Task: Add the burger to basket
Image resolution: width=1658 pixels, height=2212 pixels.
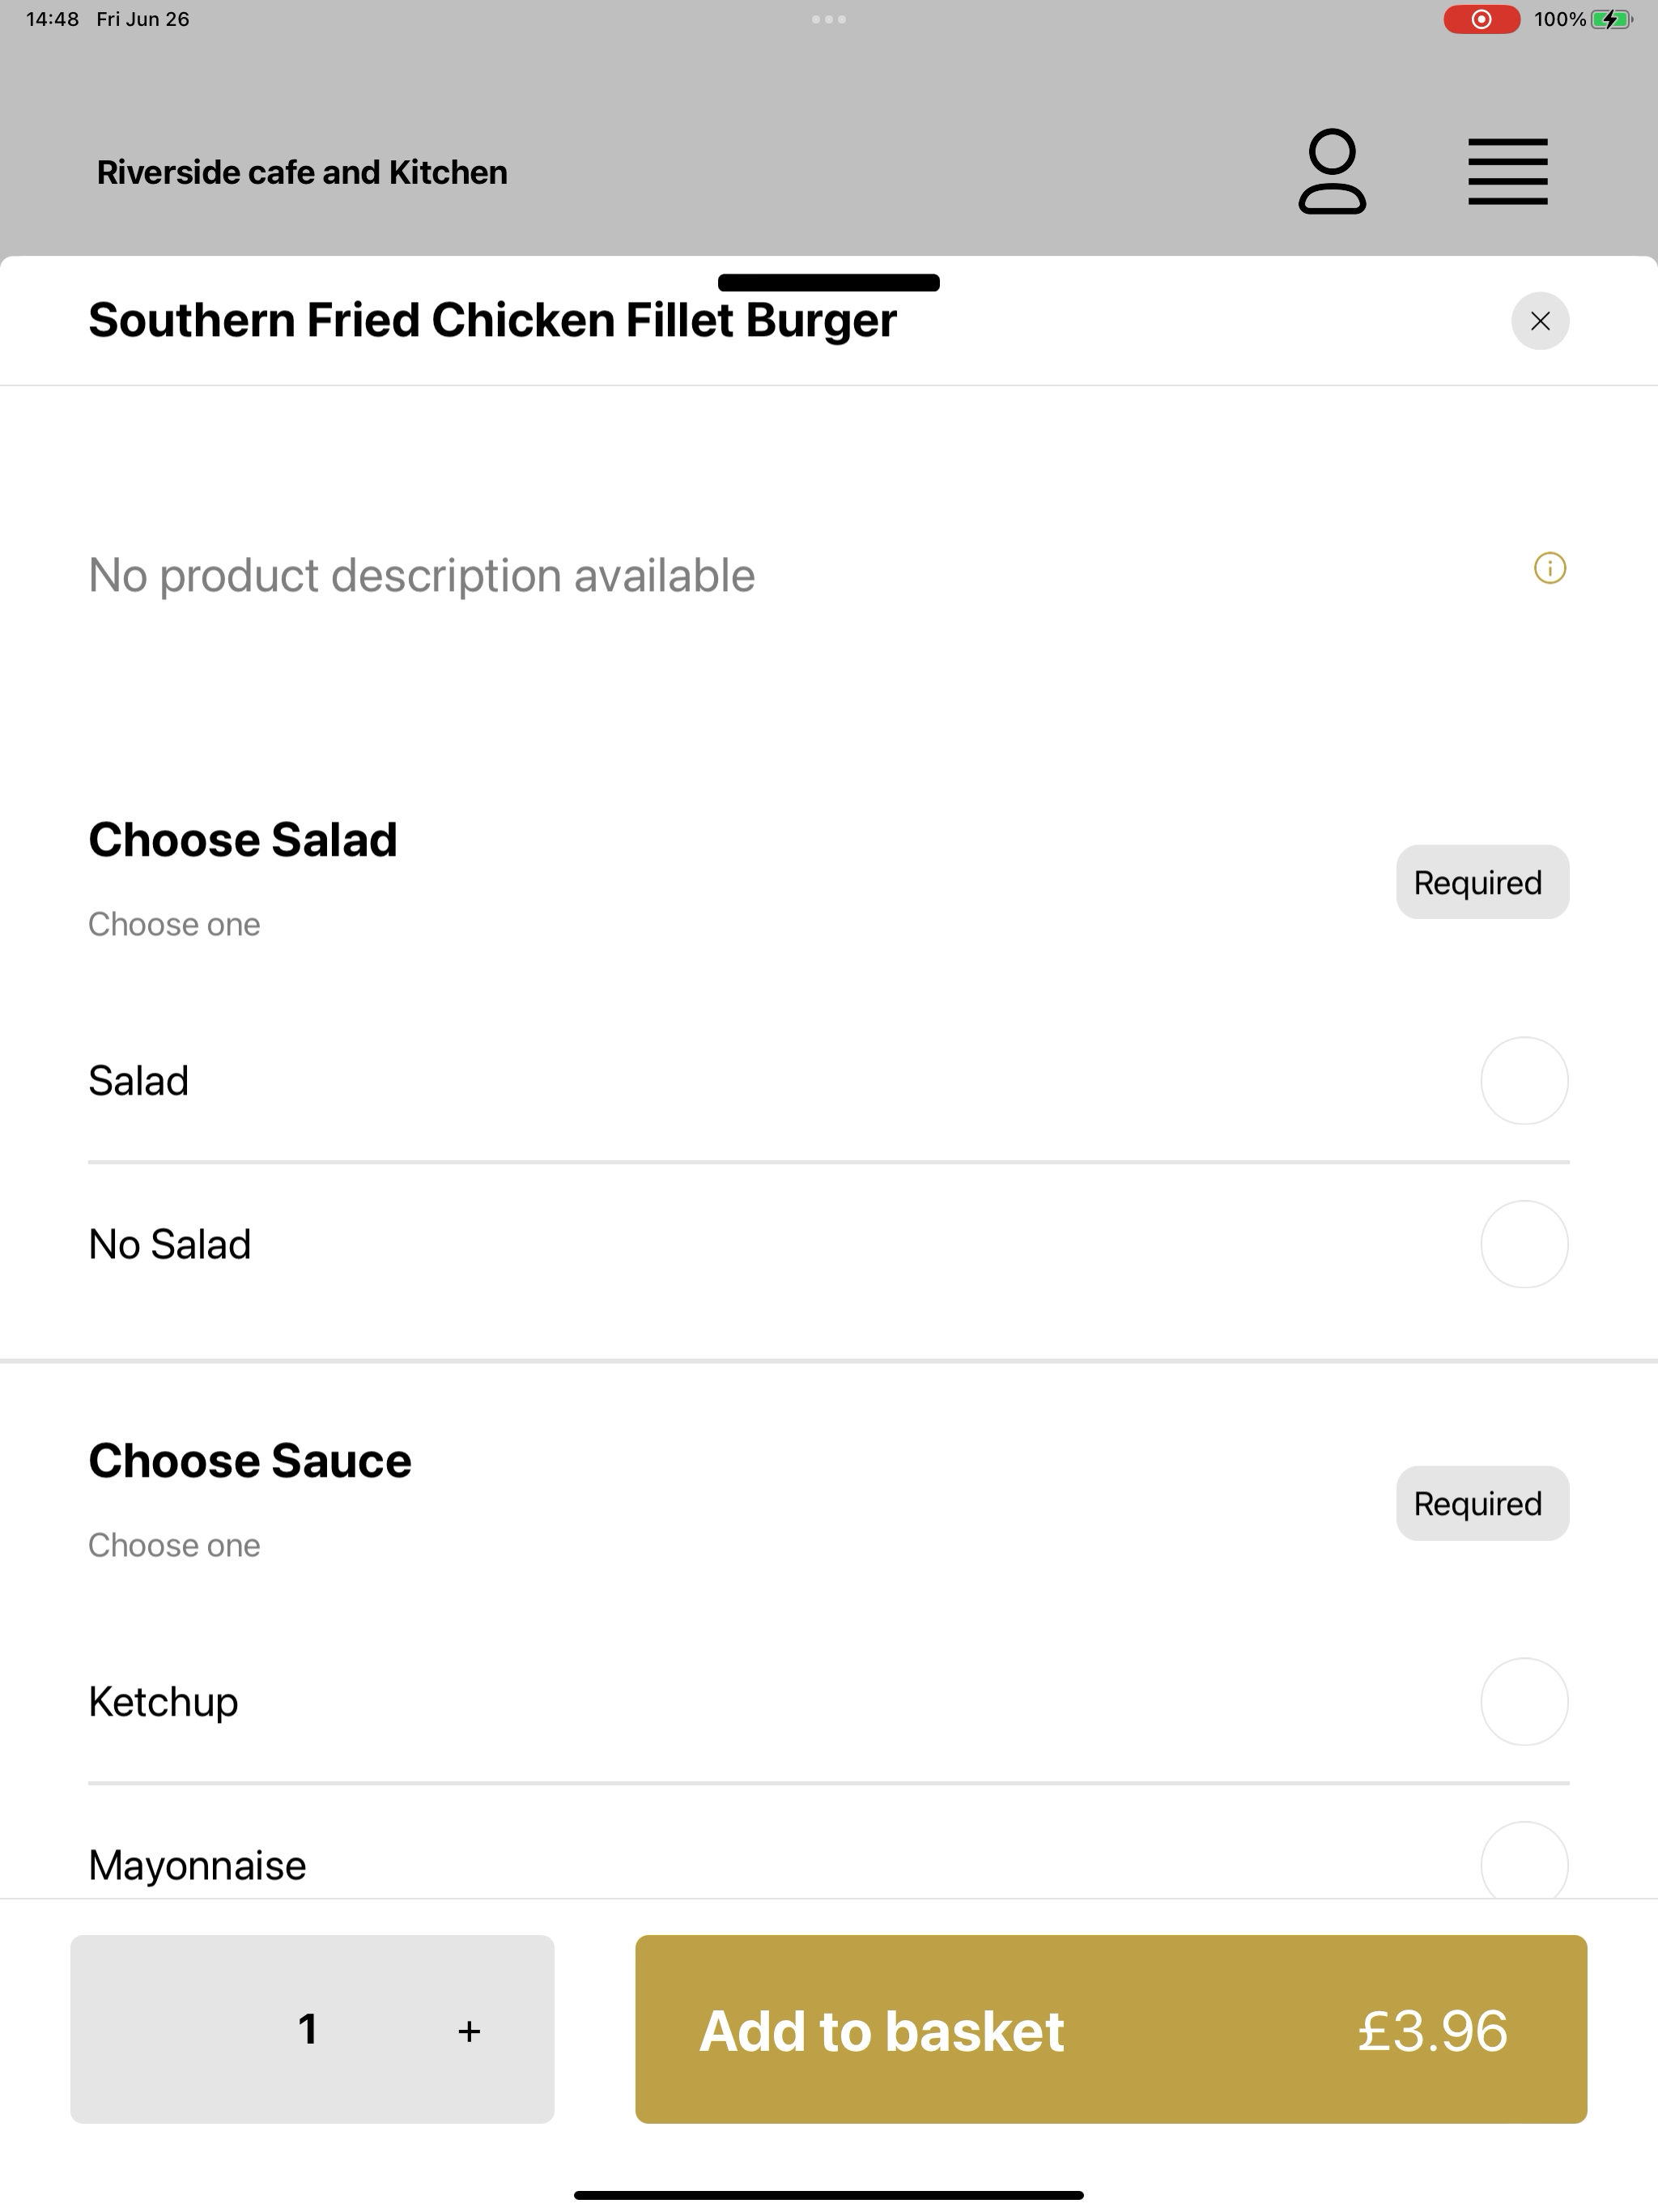Action: click(x=1111, y=2029)
